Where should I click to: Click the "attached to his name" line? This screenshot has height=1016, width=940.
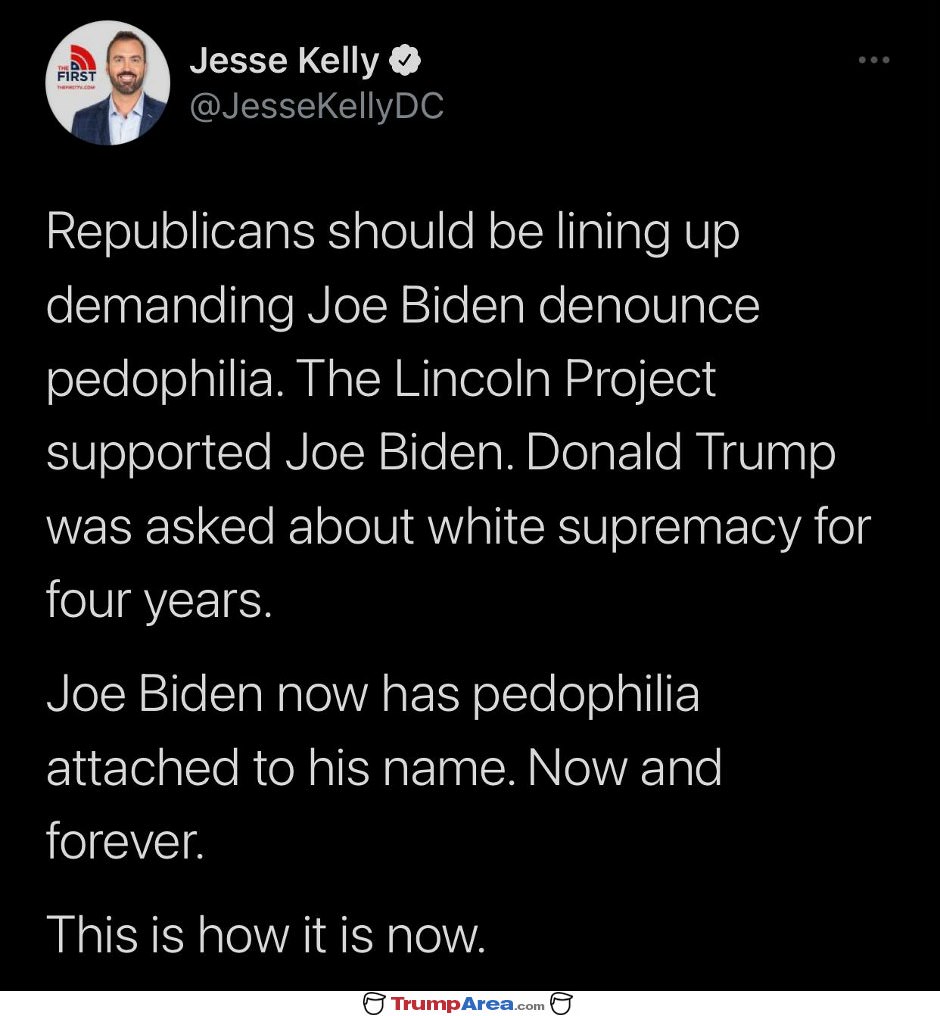point(384,768)
